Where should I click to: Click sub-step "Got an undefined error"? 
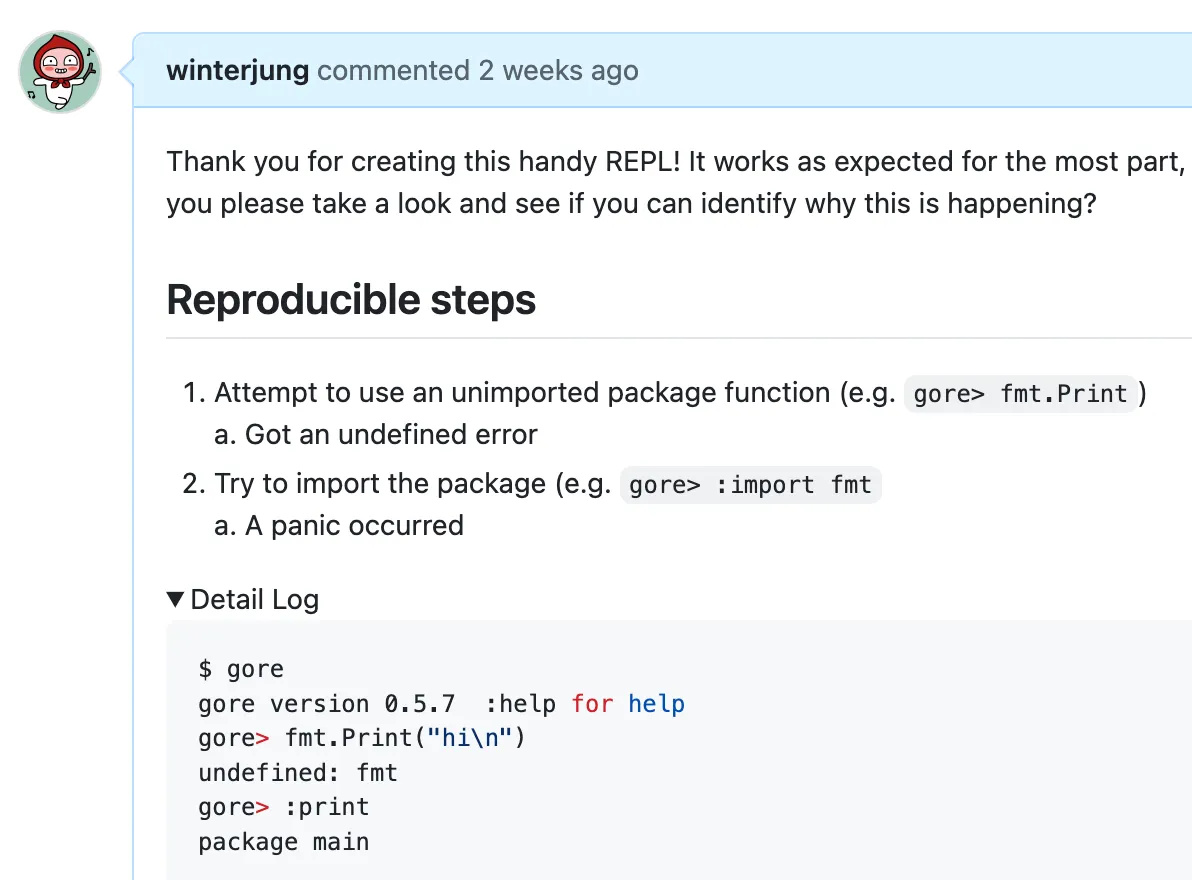pos(391,434)
